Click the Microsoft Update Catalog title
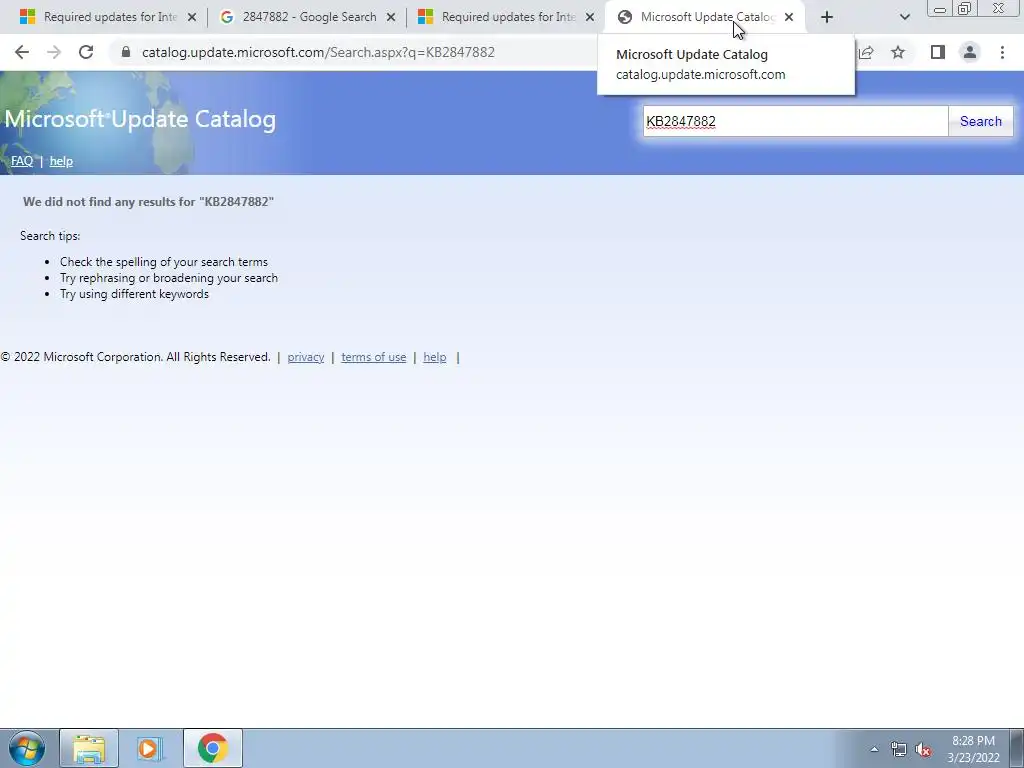 point(140,119)
